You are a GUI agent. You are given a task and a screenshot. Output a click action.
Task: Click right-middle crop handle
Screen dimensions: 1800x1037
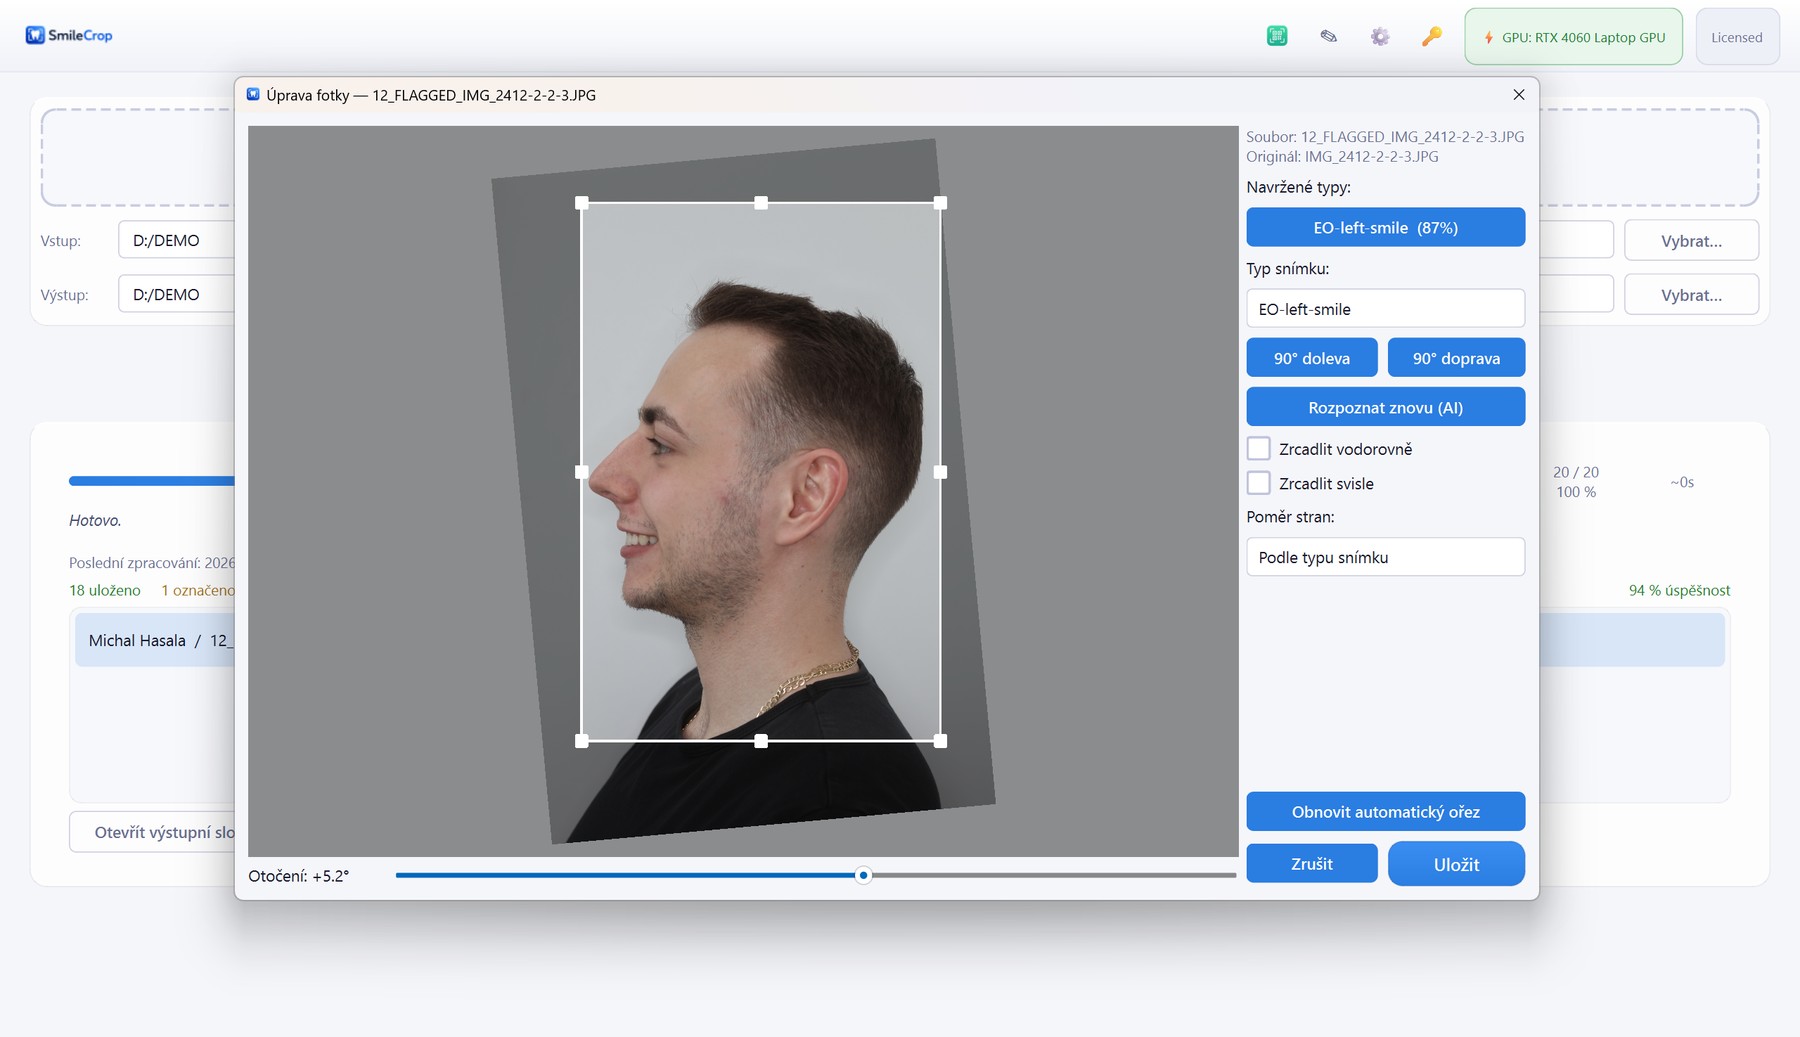940,472
